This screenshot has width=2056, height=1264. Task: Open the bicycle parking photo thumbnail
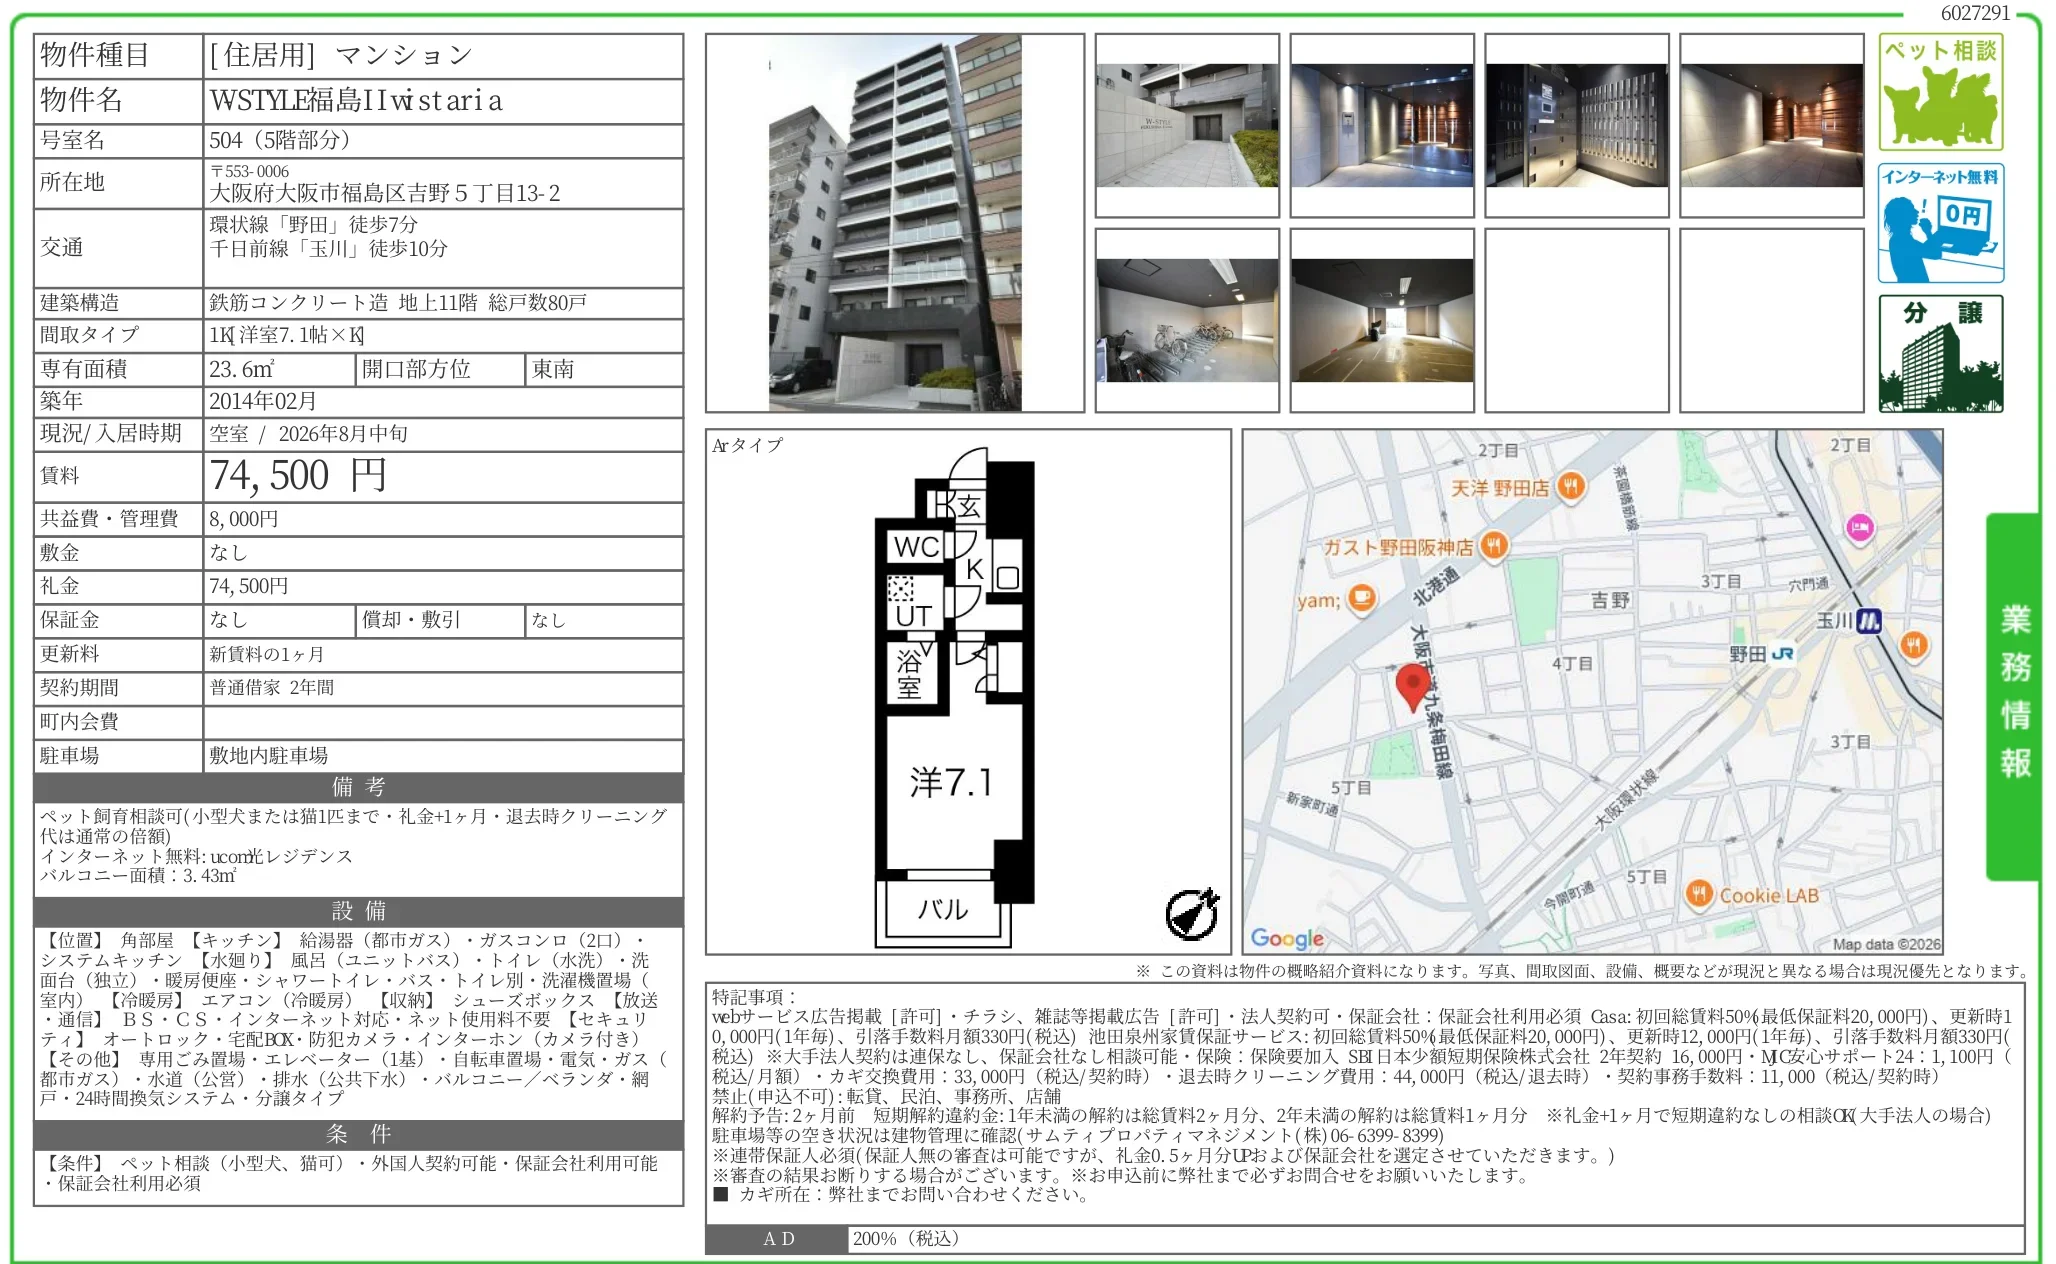point(1187,320)
